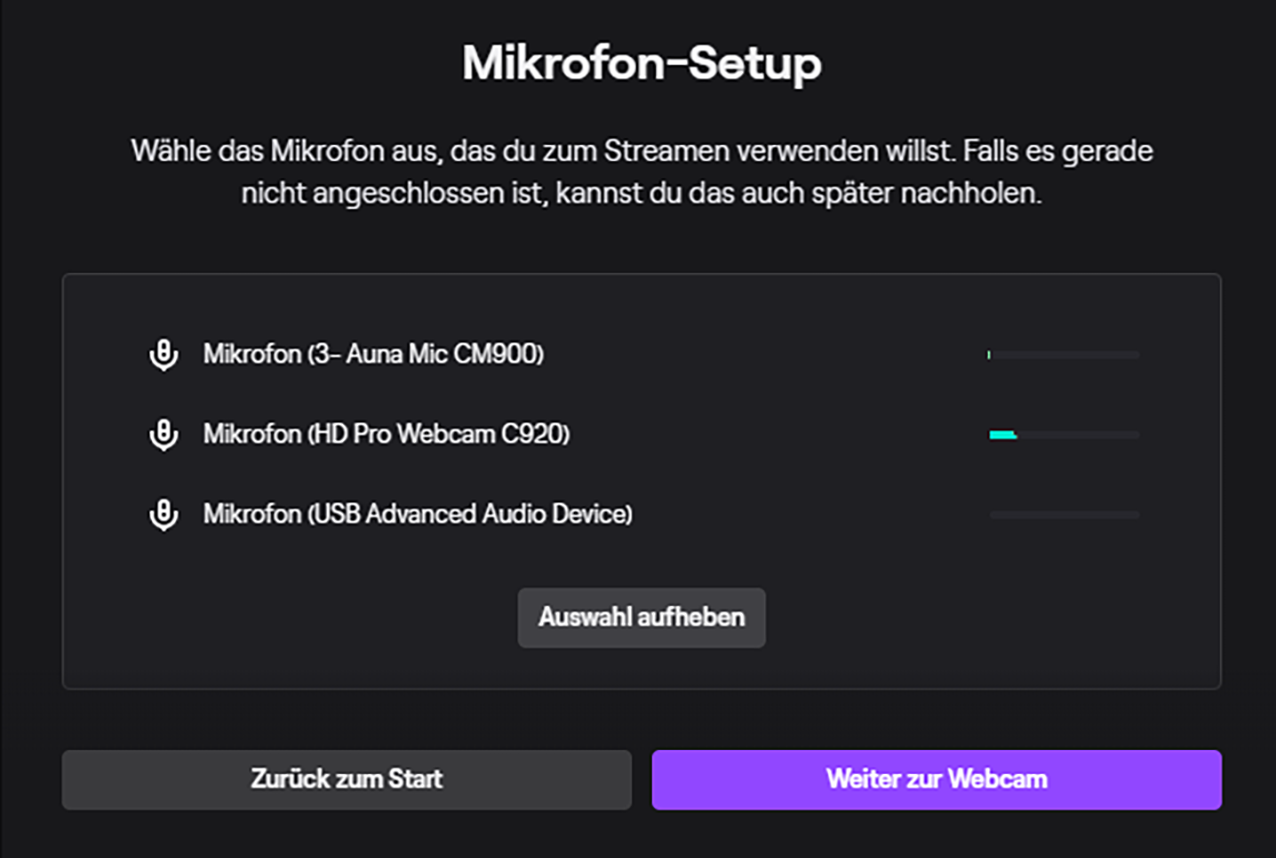1276x858 pixels.
Task: Pick Mikrofon (USB Advanced Audio Device) entry
Action: pos(417,515)
